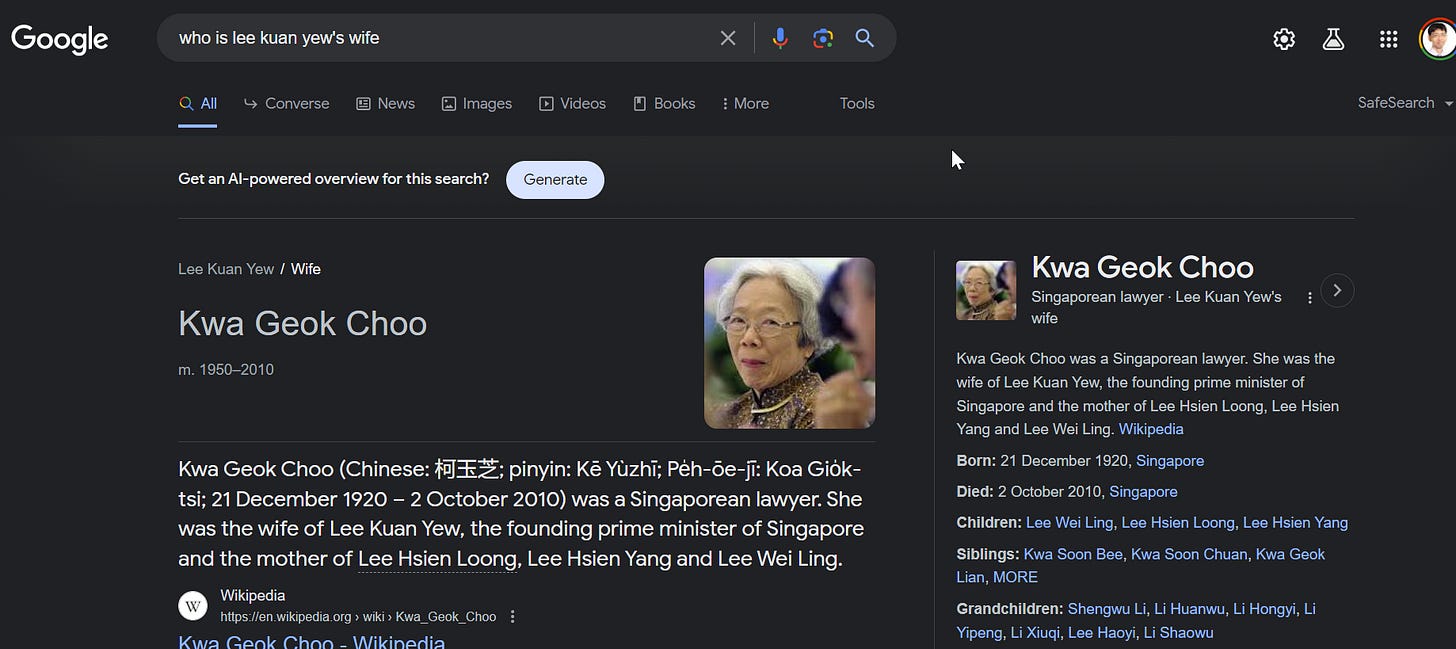This screenshot has height=649, width=1456.
Task: Open knowledge panel three-dot more options
Action: point(1309,298)
